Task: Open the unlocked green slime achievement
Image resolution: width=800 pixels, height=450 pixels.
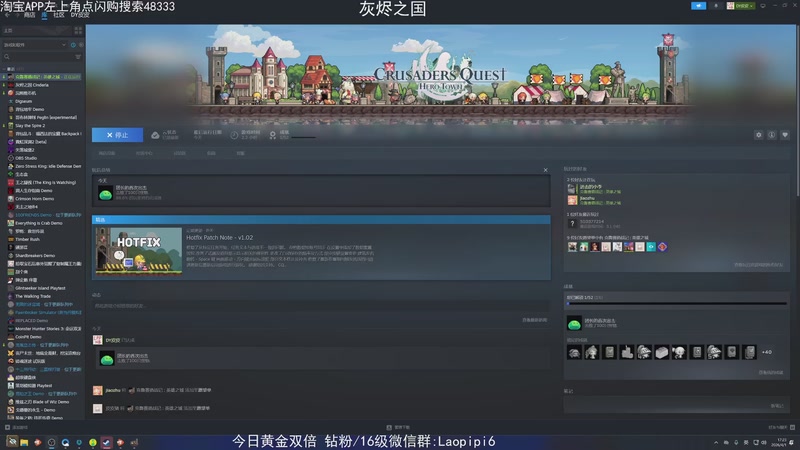Action: (574, 323)
